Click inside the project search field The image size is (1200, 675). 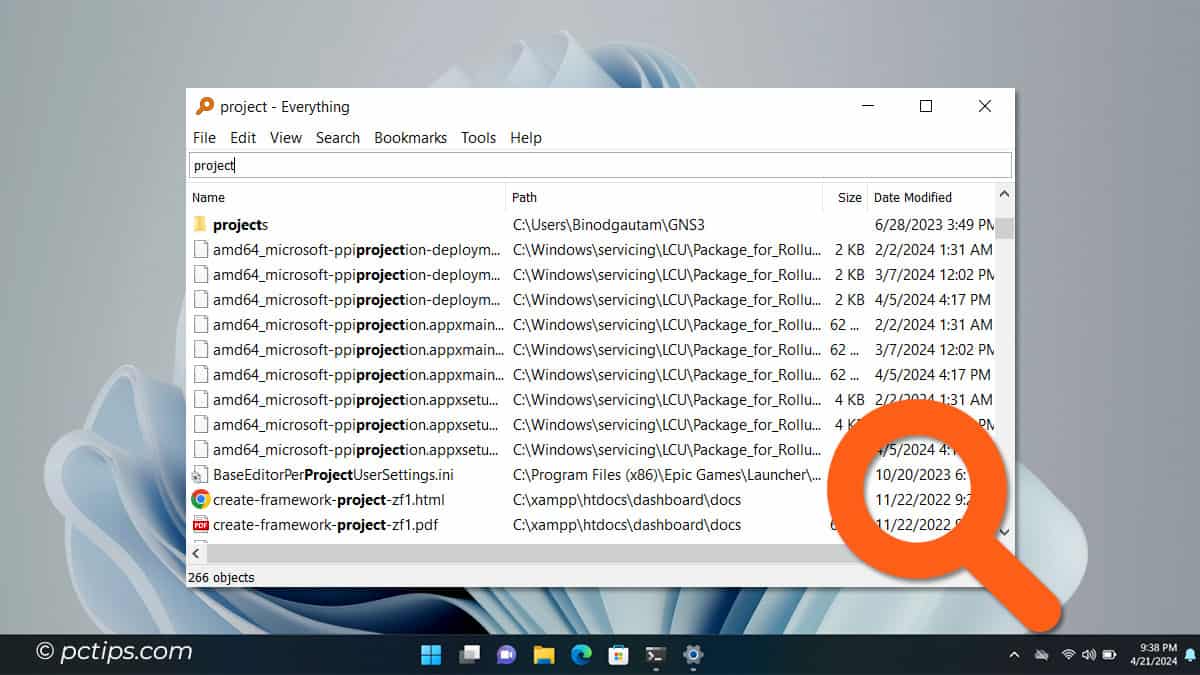click(400, 164)
